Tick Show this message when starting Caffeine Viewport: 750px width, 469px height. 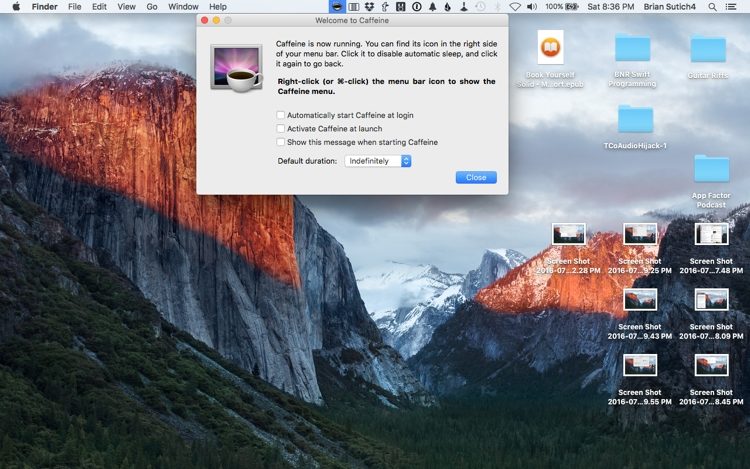pos(281,142)
